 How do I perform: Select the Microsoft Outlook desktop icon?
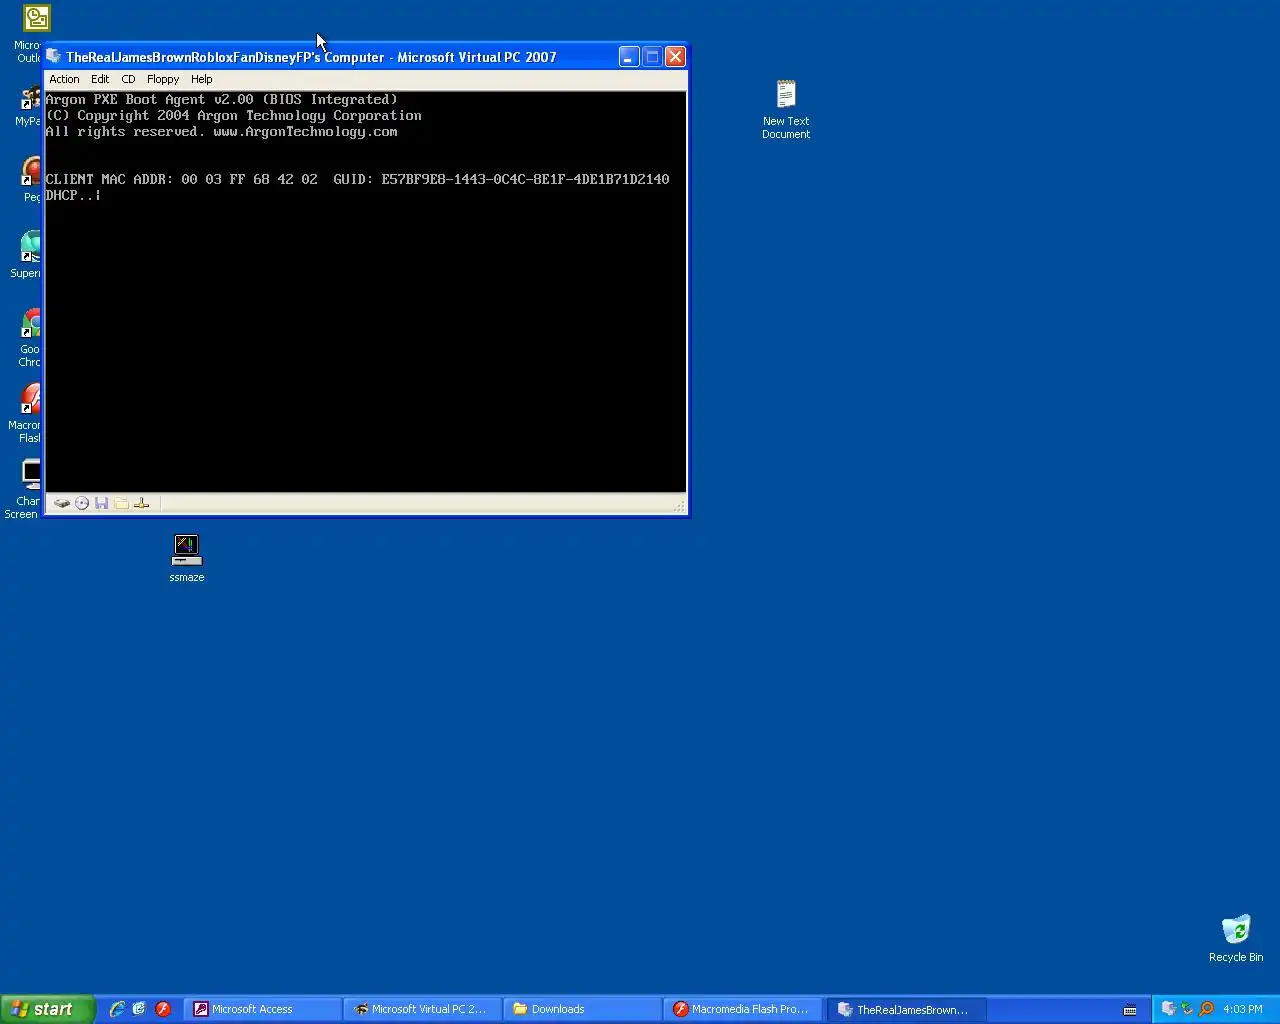[28, 33]
